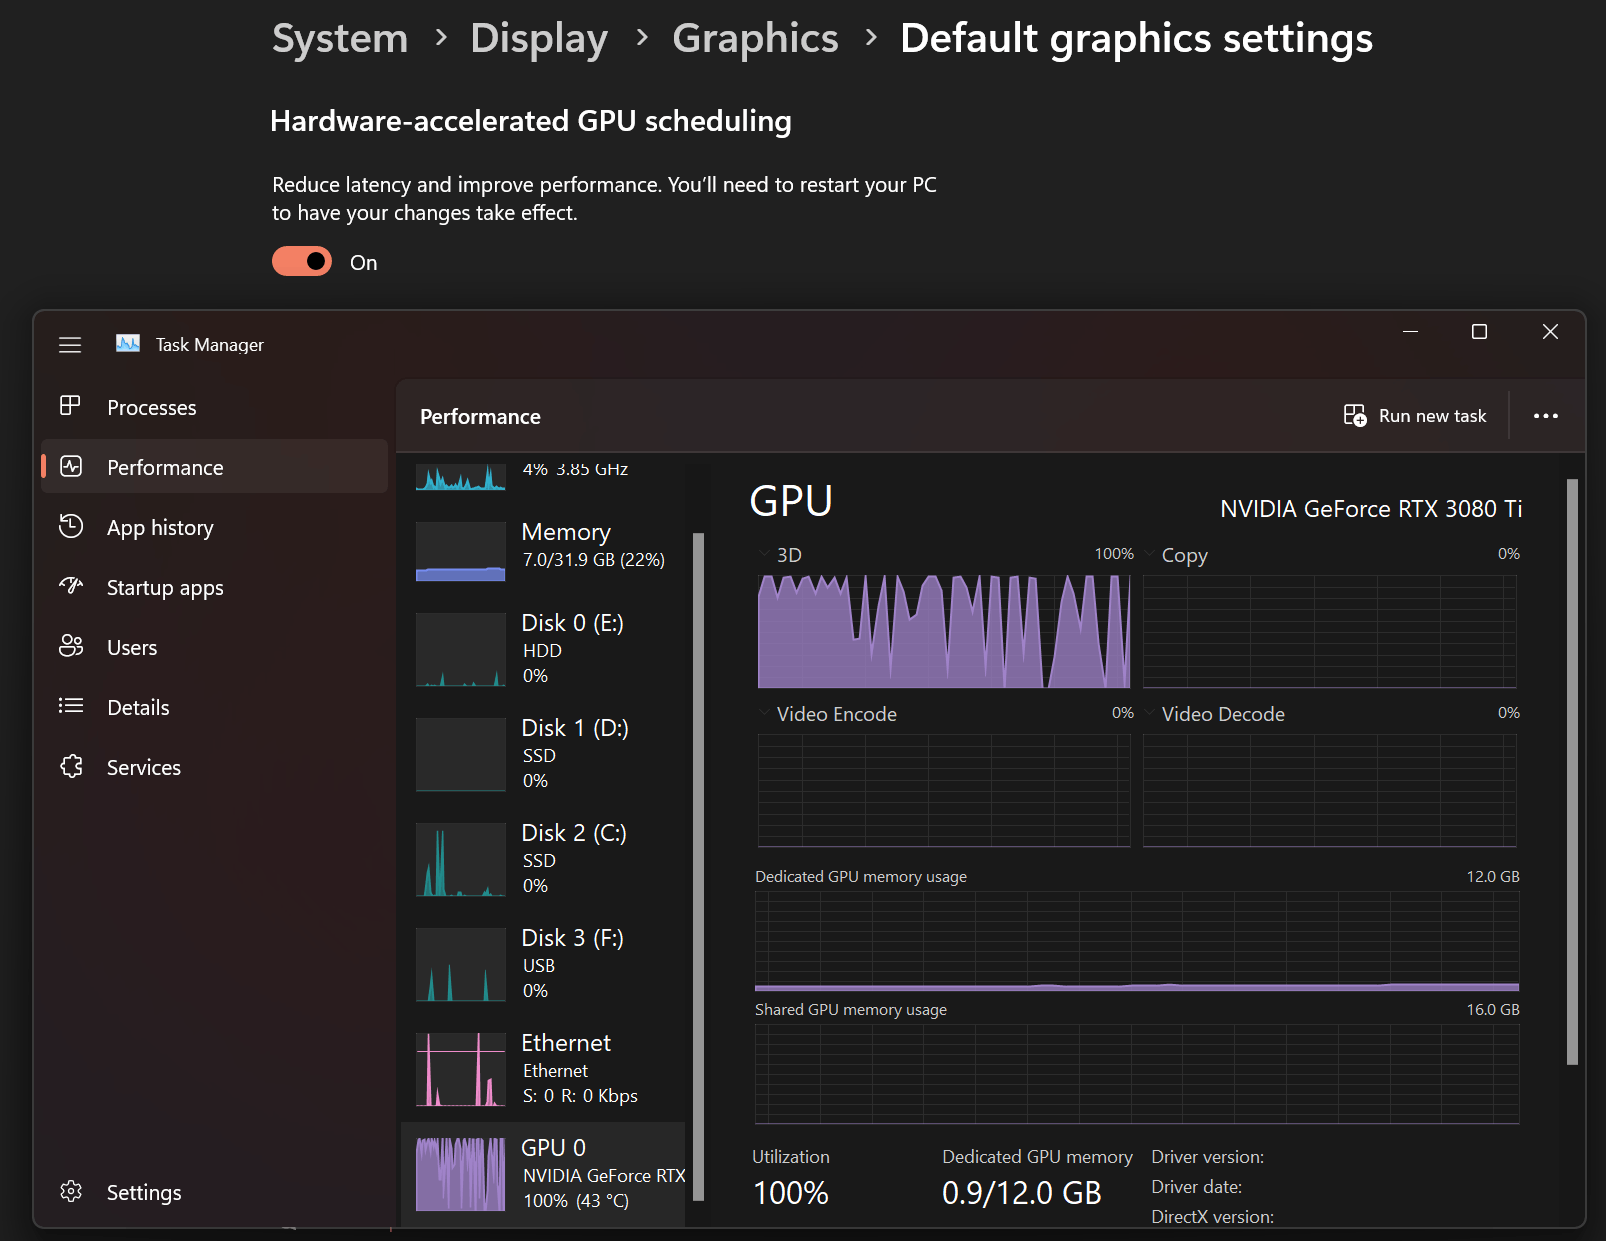Click the DirectX version label
Viewport: 1606px width, 1241px height.
[x=1212, y=1217]
